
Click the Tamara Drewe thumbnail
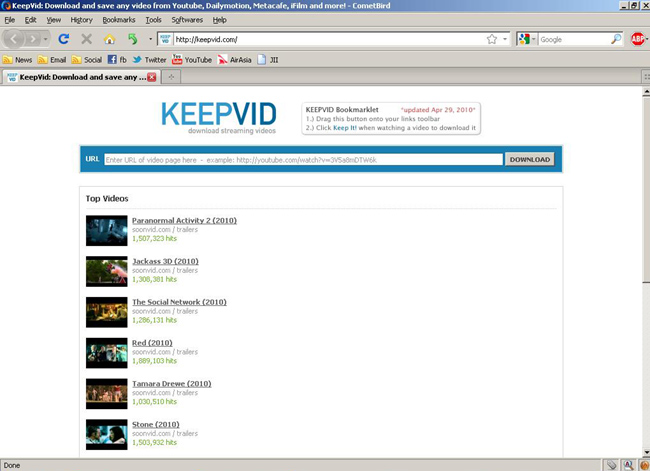point(107,393)
